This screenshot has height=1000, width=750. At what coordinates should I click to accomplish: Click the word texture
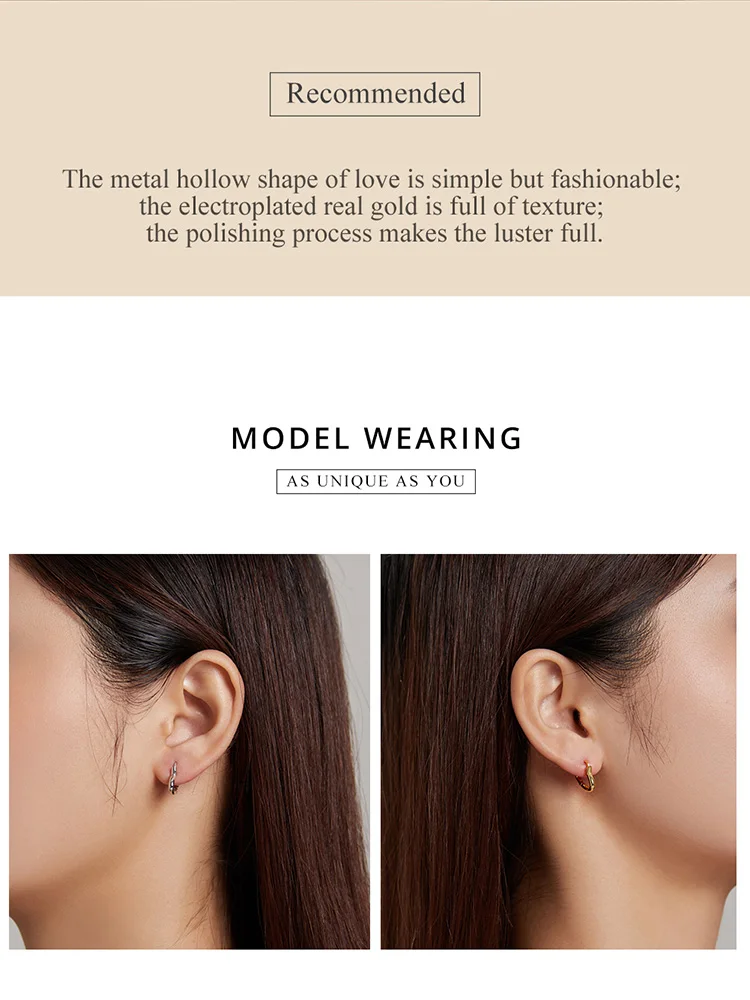tap(562, 207)
